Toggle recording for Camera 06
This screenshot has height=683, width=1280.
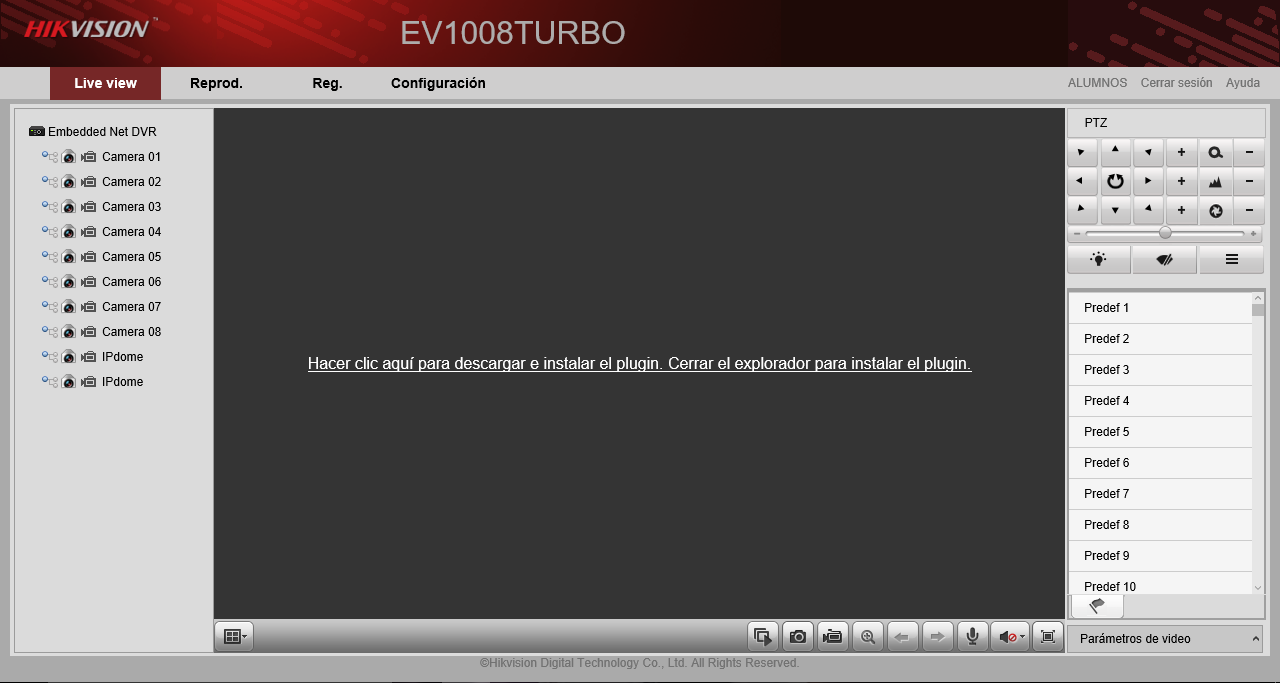click(x=88, y=282)
